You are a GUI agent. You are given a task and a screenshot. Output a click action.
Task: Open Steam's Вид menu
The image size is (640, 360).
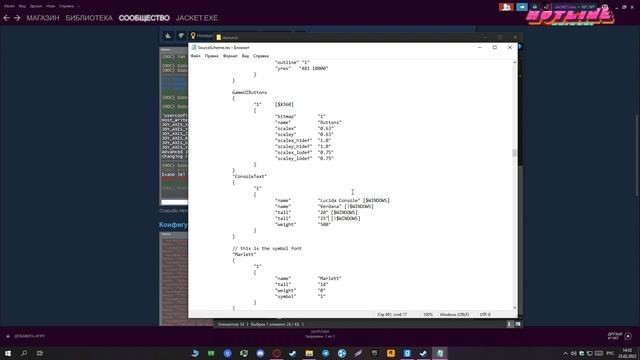click(x=22, y=6)
